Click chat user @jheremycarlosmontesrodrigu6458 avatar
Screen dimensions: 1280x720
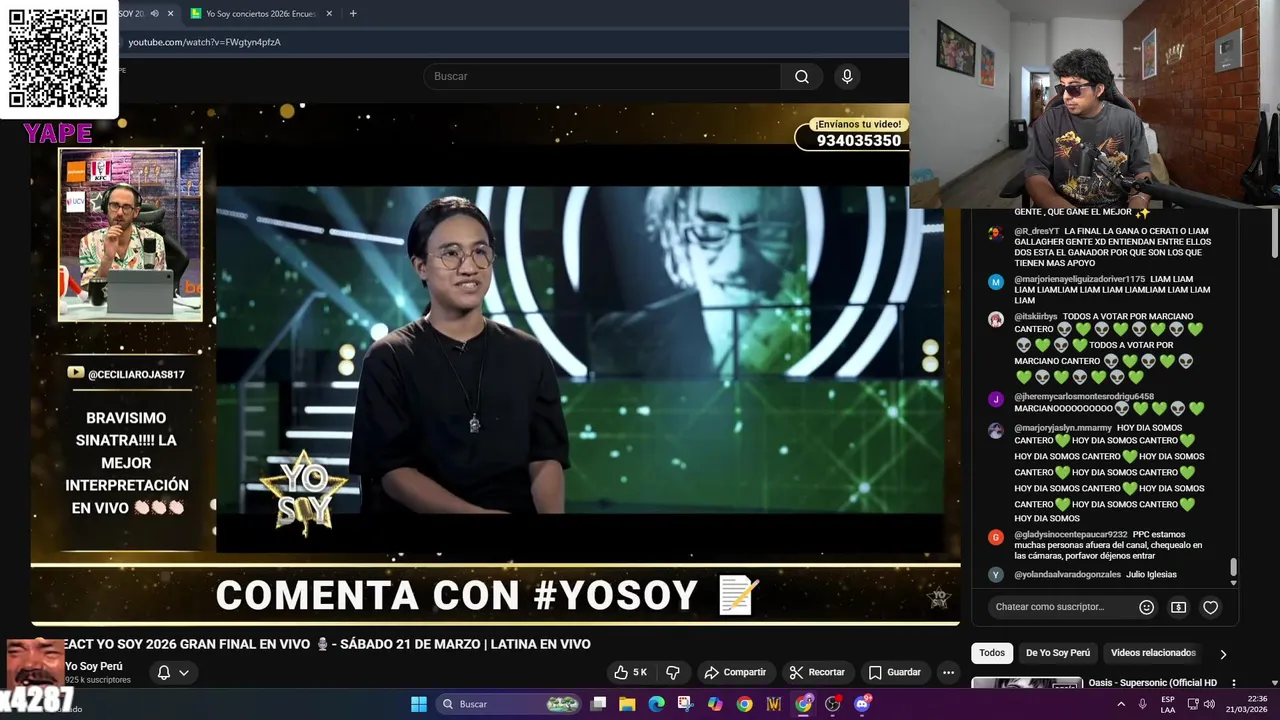click(995, 399)
